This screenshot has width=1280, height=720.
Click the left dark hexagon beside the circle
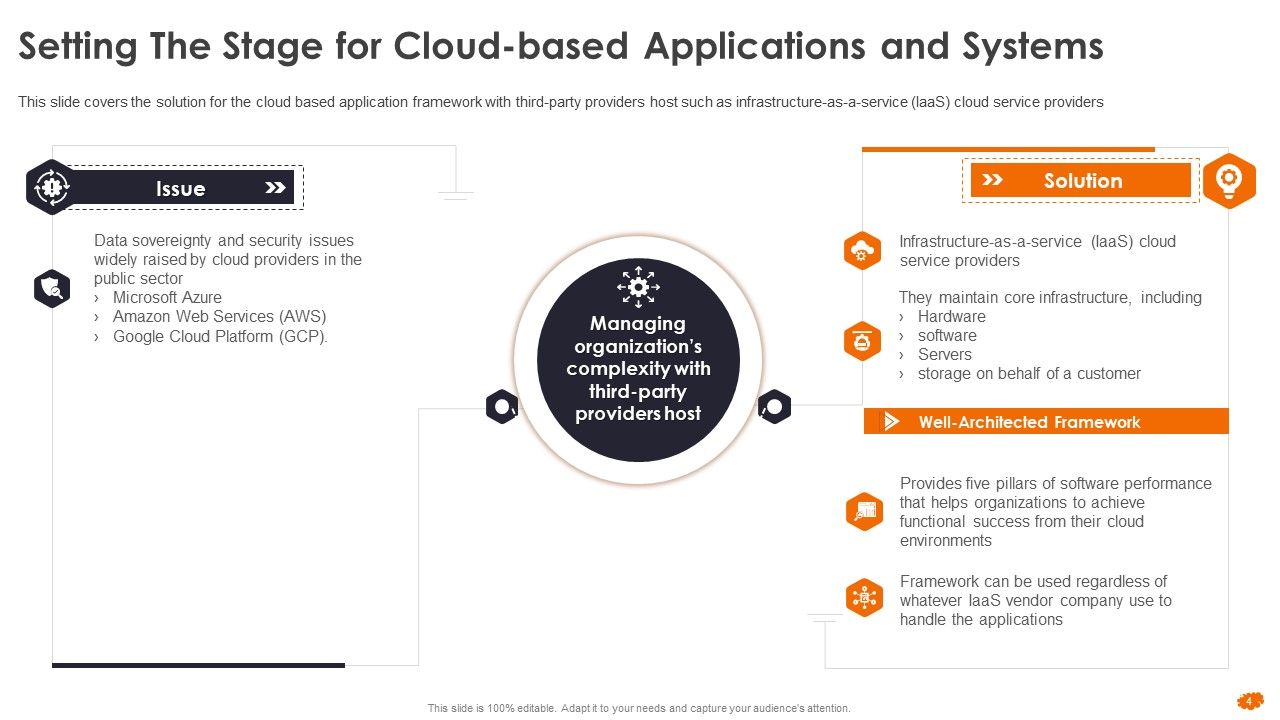[x=501, y=407]
